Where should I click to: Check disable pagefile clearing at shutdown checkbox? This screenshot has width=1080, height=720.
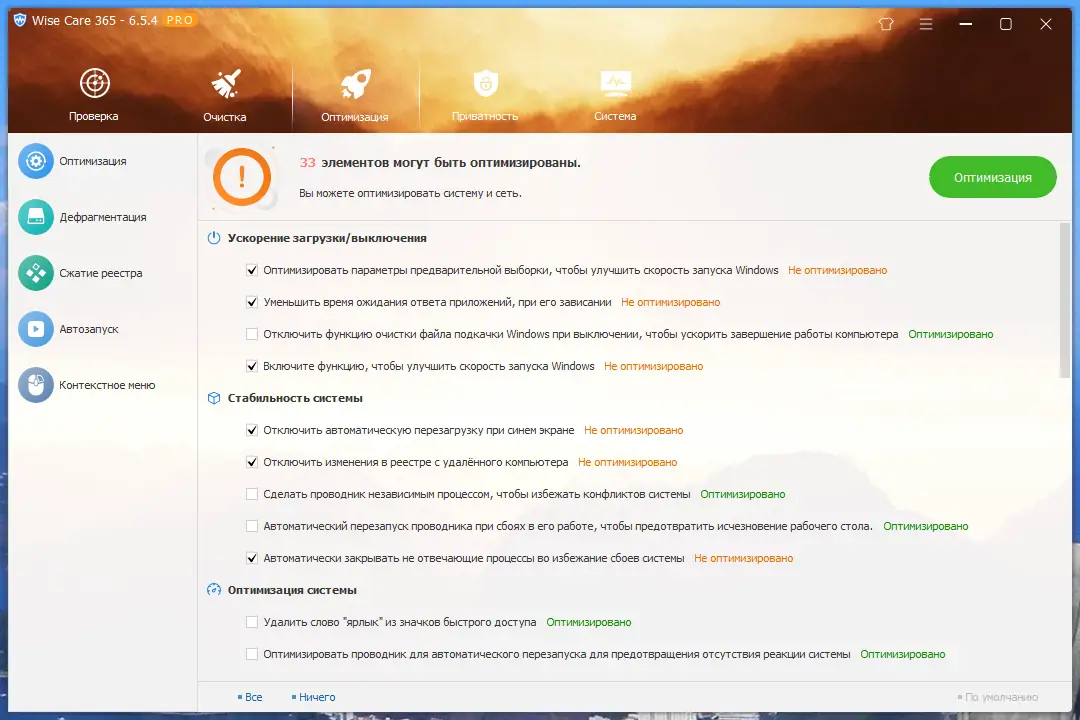pos(252,334)
